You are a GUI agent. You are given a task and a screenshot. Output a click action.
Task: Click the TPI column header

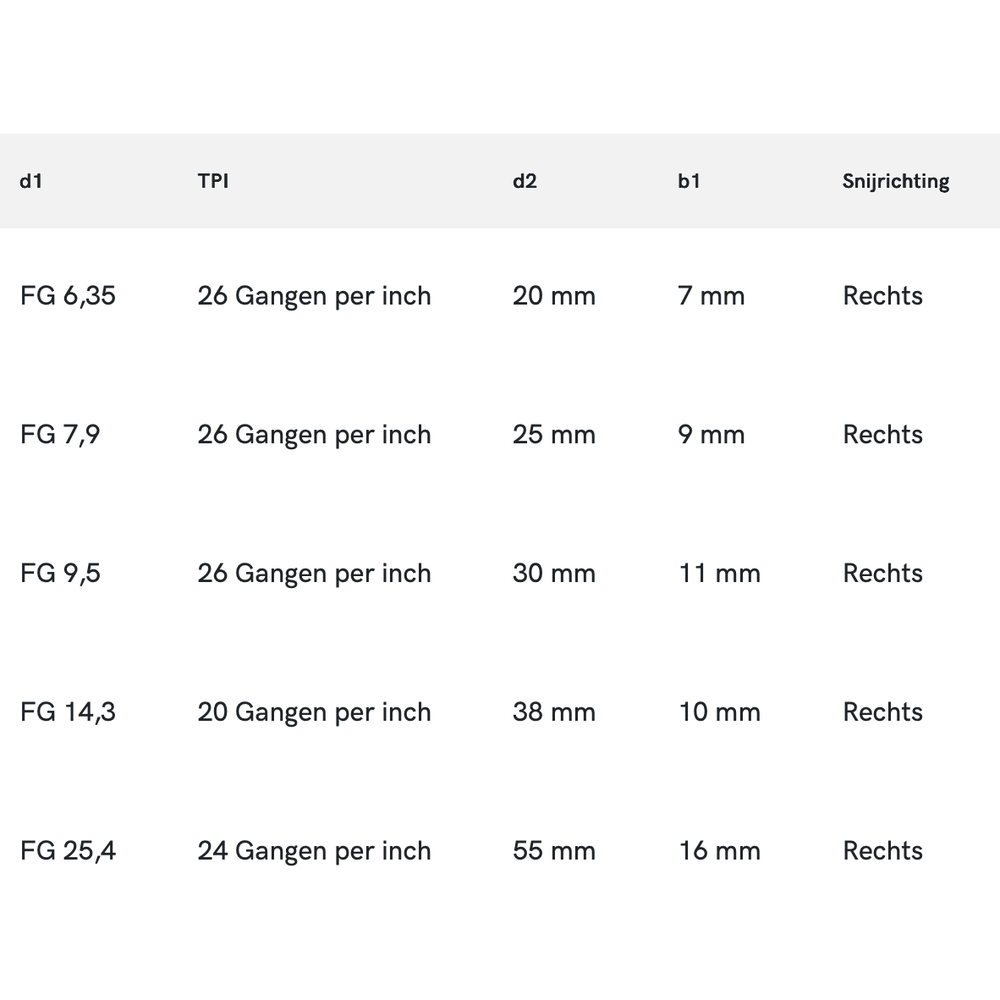click(213, 181)
